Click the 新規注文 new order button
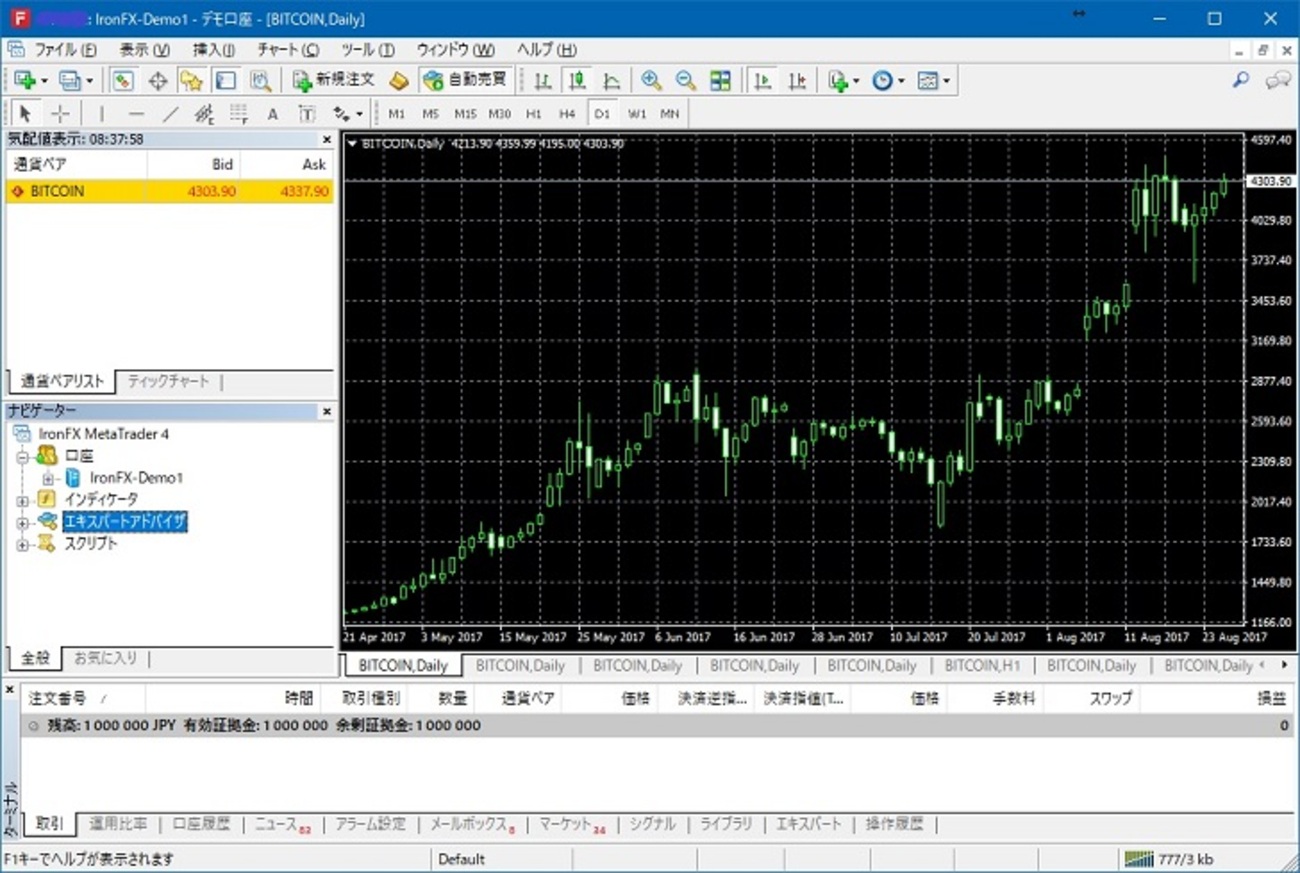 [x=333, y=80]
